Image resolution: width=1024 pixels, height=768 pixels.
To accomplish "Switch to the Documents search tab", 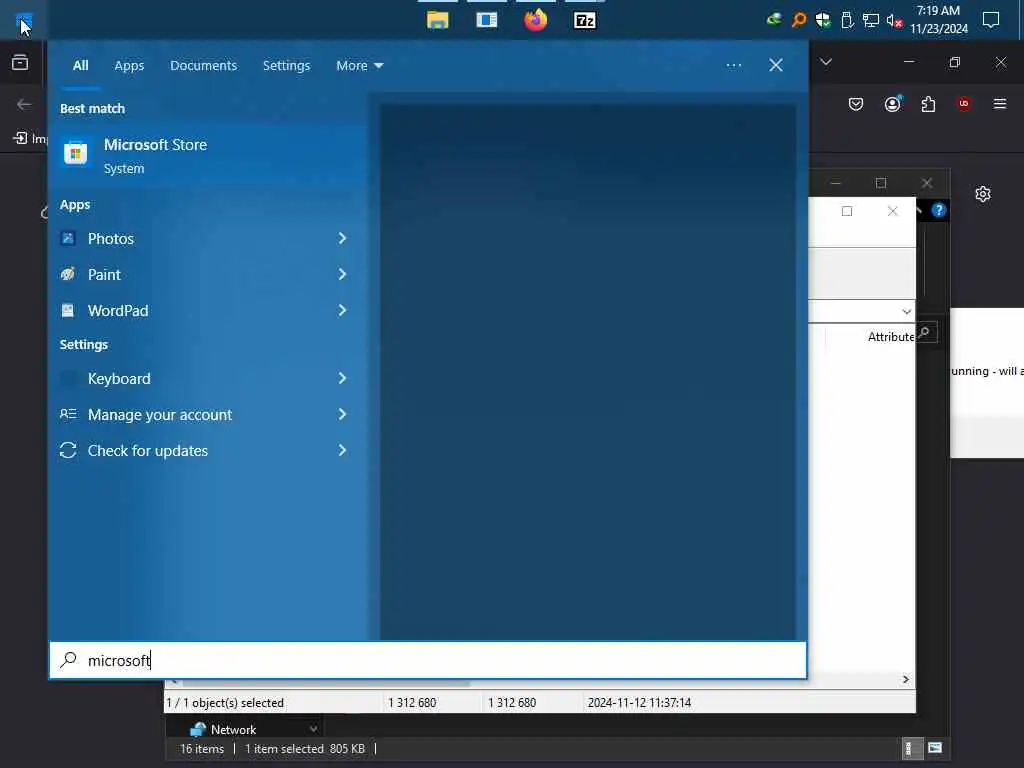I will click(203, 65).
